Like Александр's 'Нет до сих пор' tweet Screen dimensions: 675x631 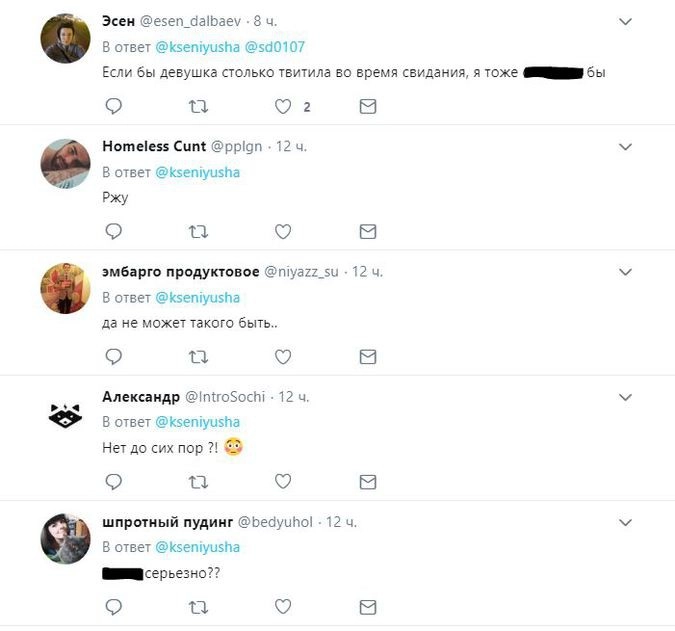coord(283,481)
